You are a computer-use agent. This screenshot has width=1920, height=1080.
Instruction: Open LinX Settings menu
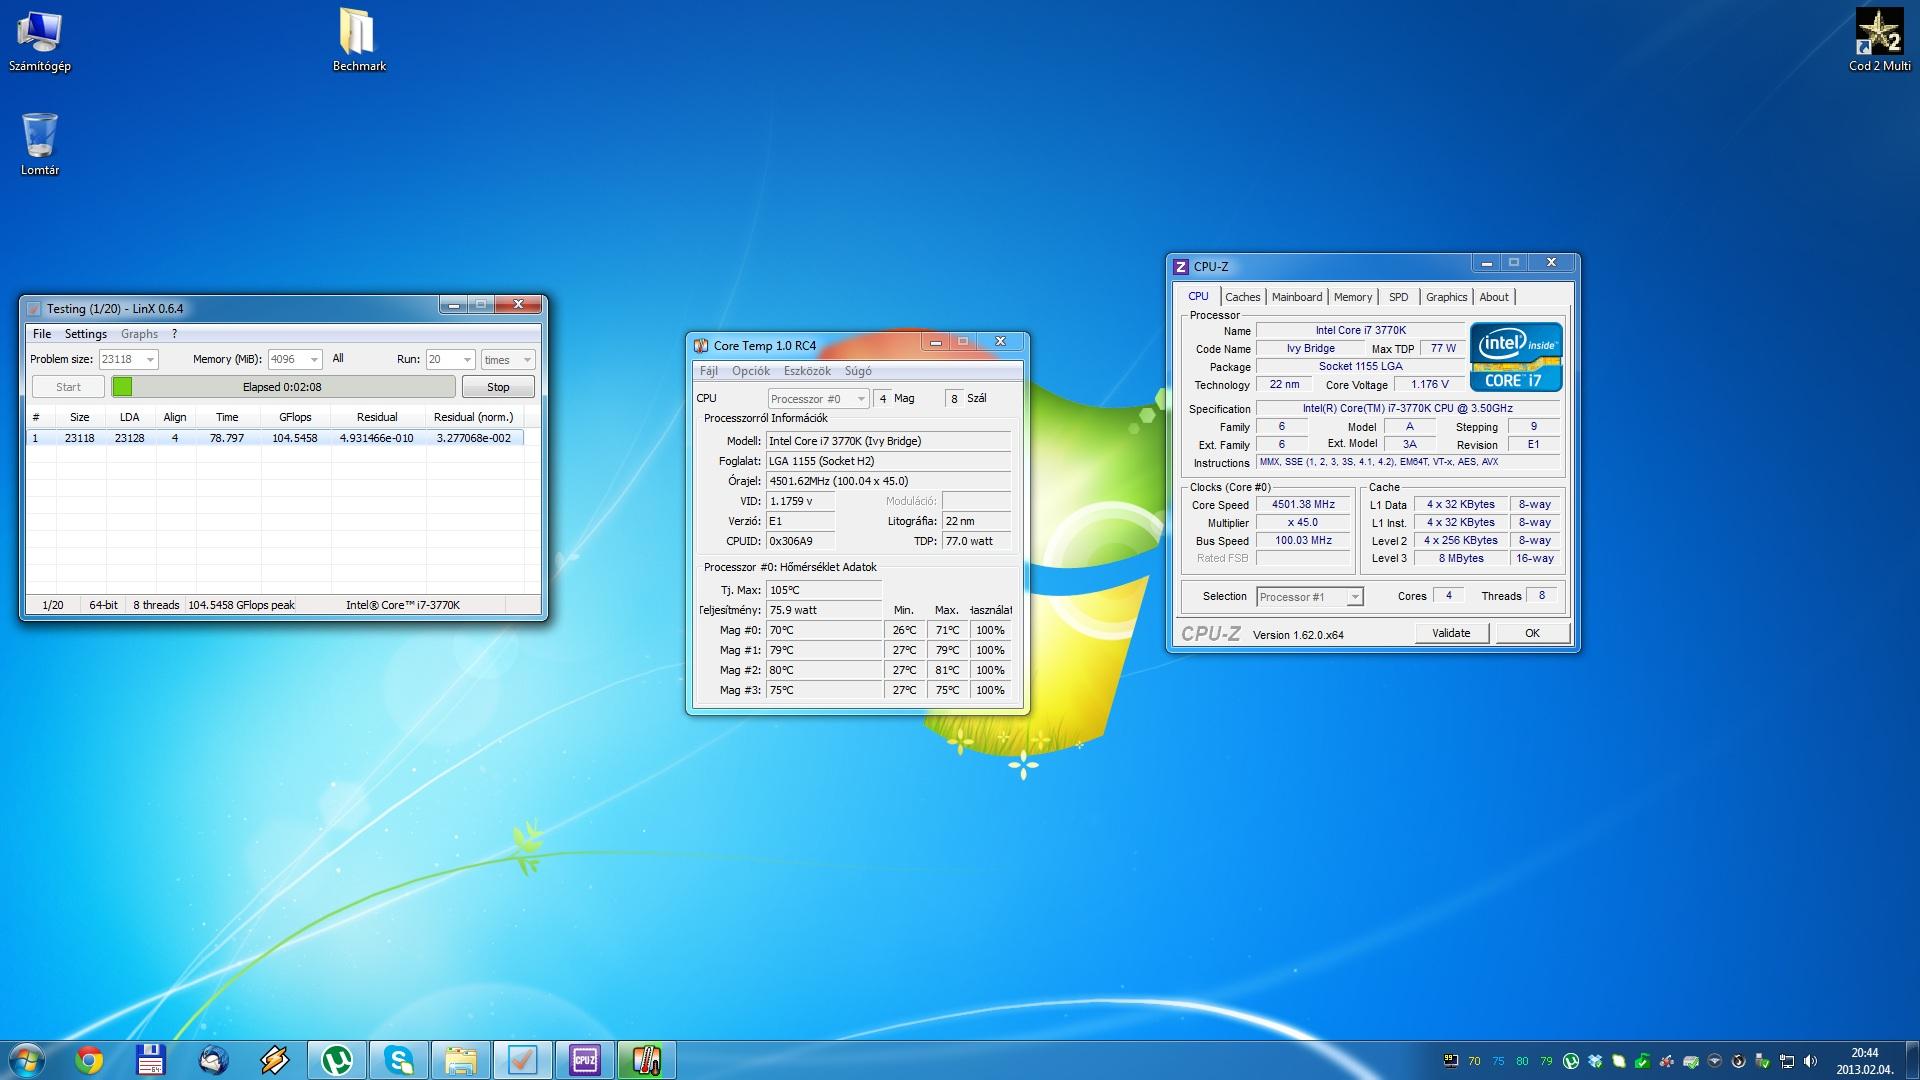click(86, 334)
